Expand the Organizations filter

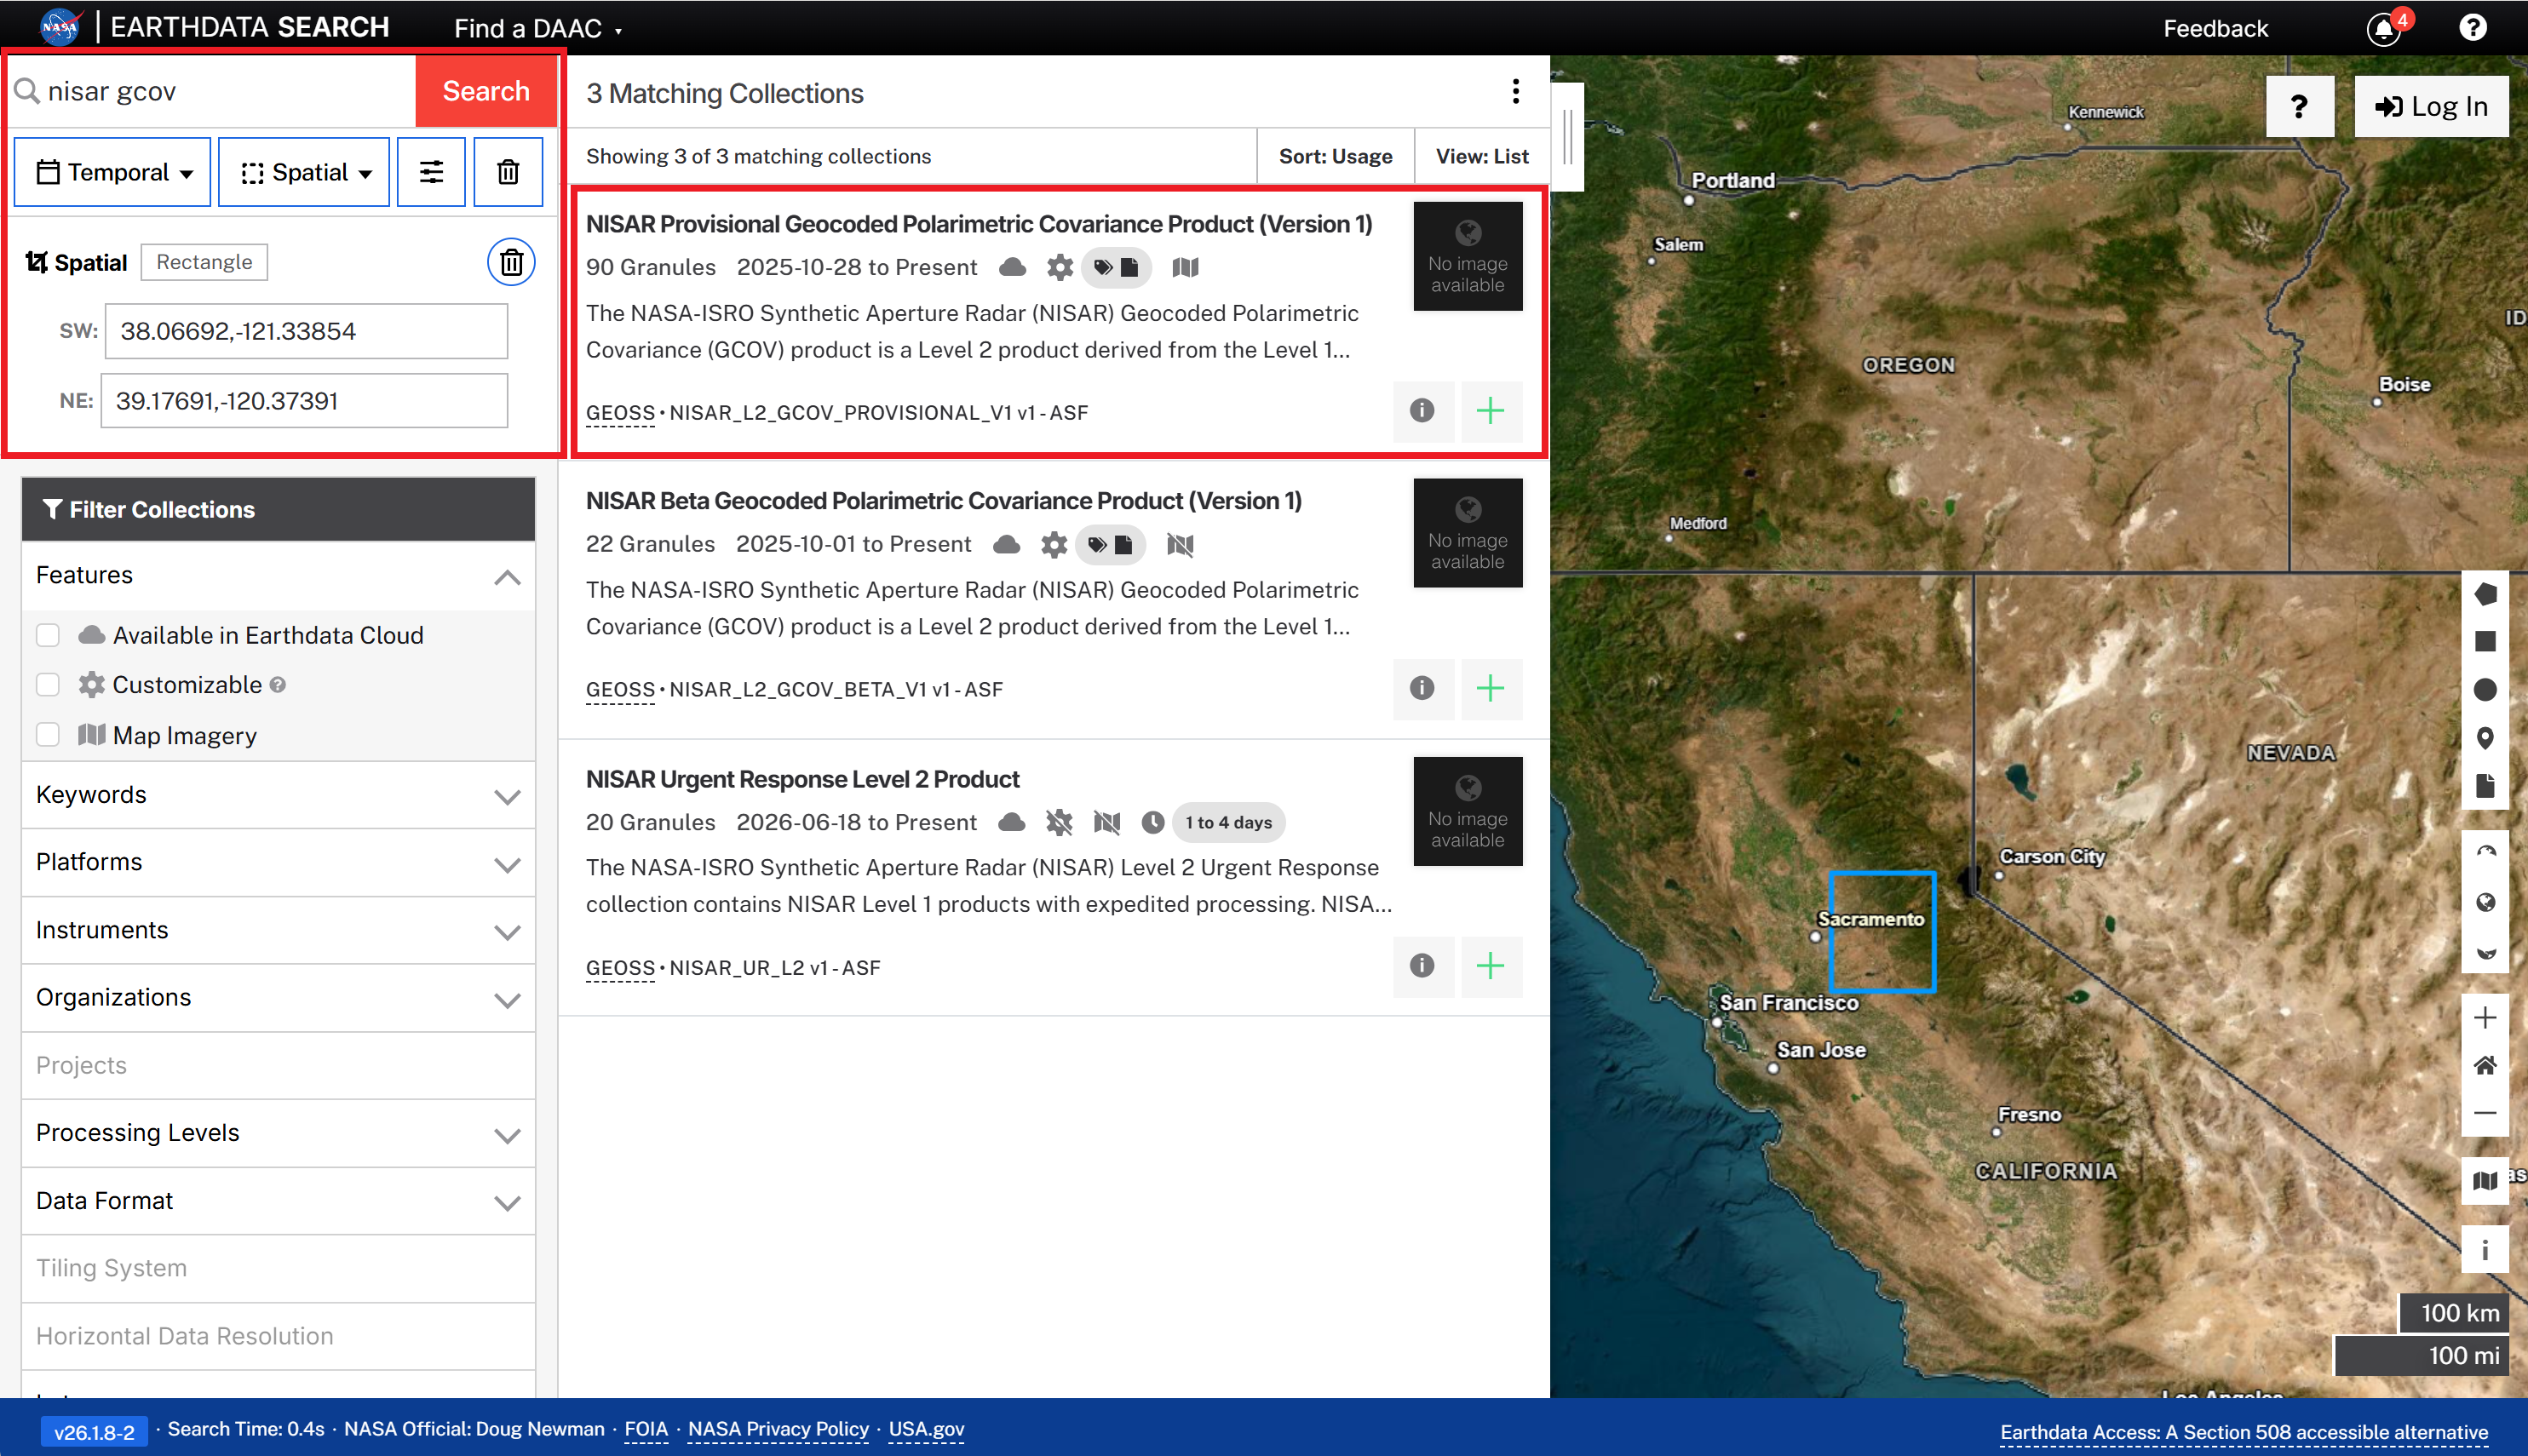click(278, 998)
